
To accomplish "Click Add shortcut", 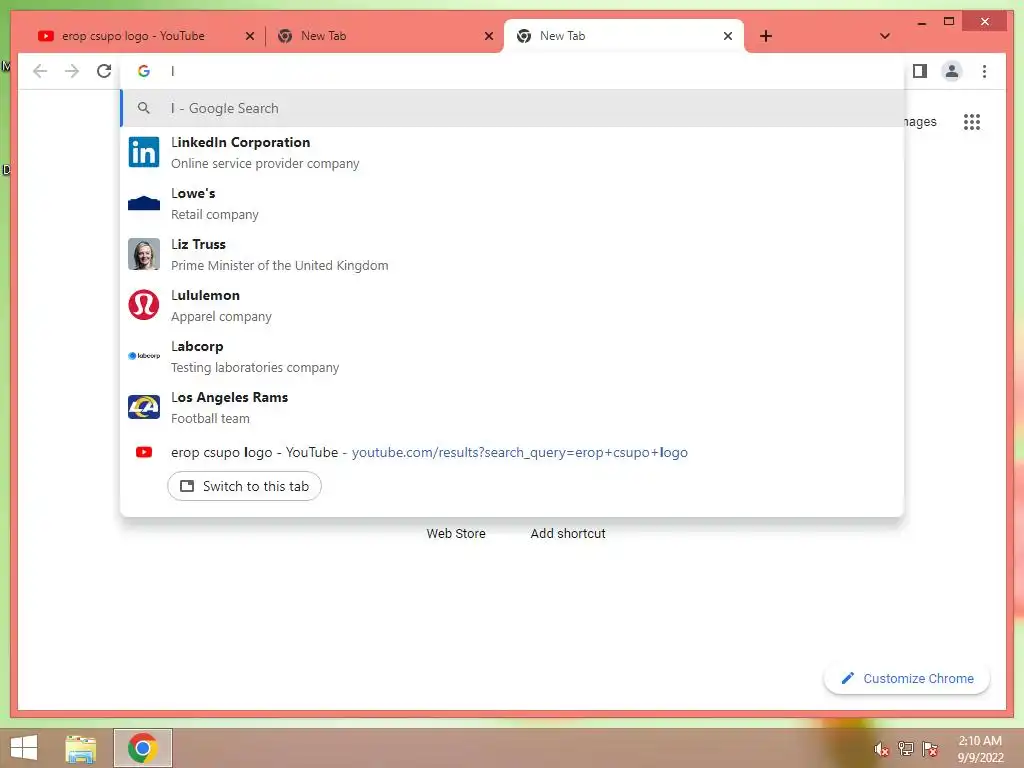I will coord(568,534).
